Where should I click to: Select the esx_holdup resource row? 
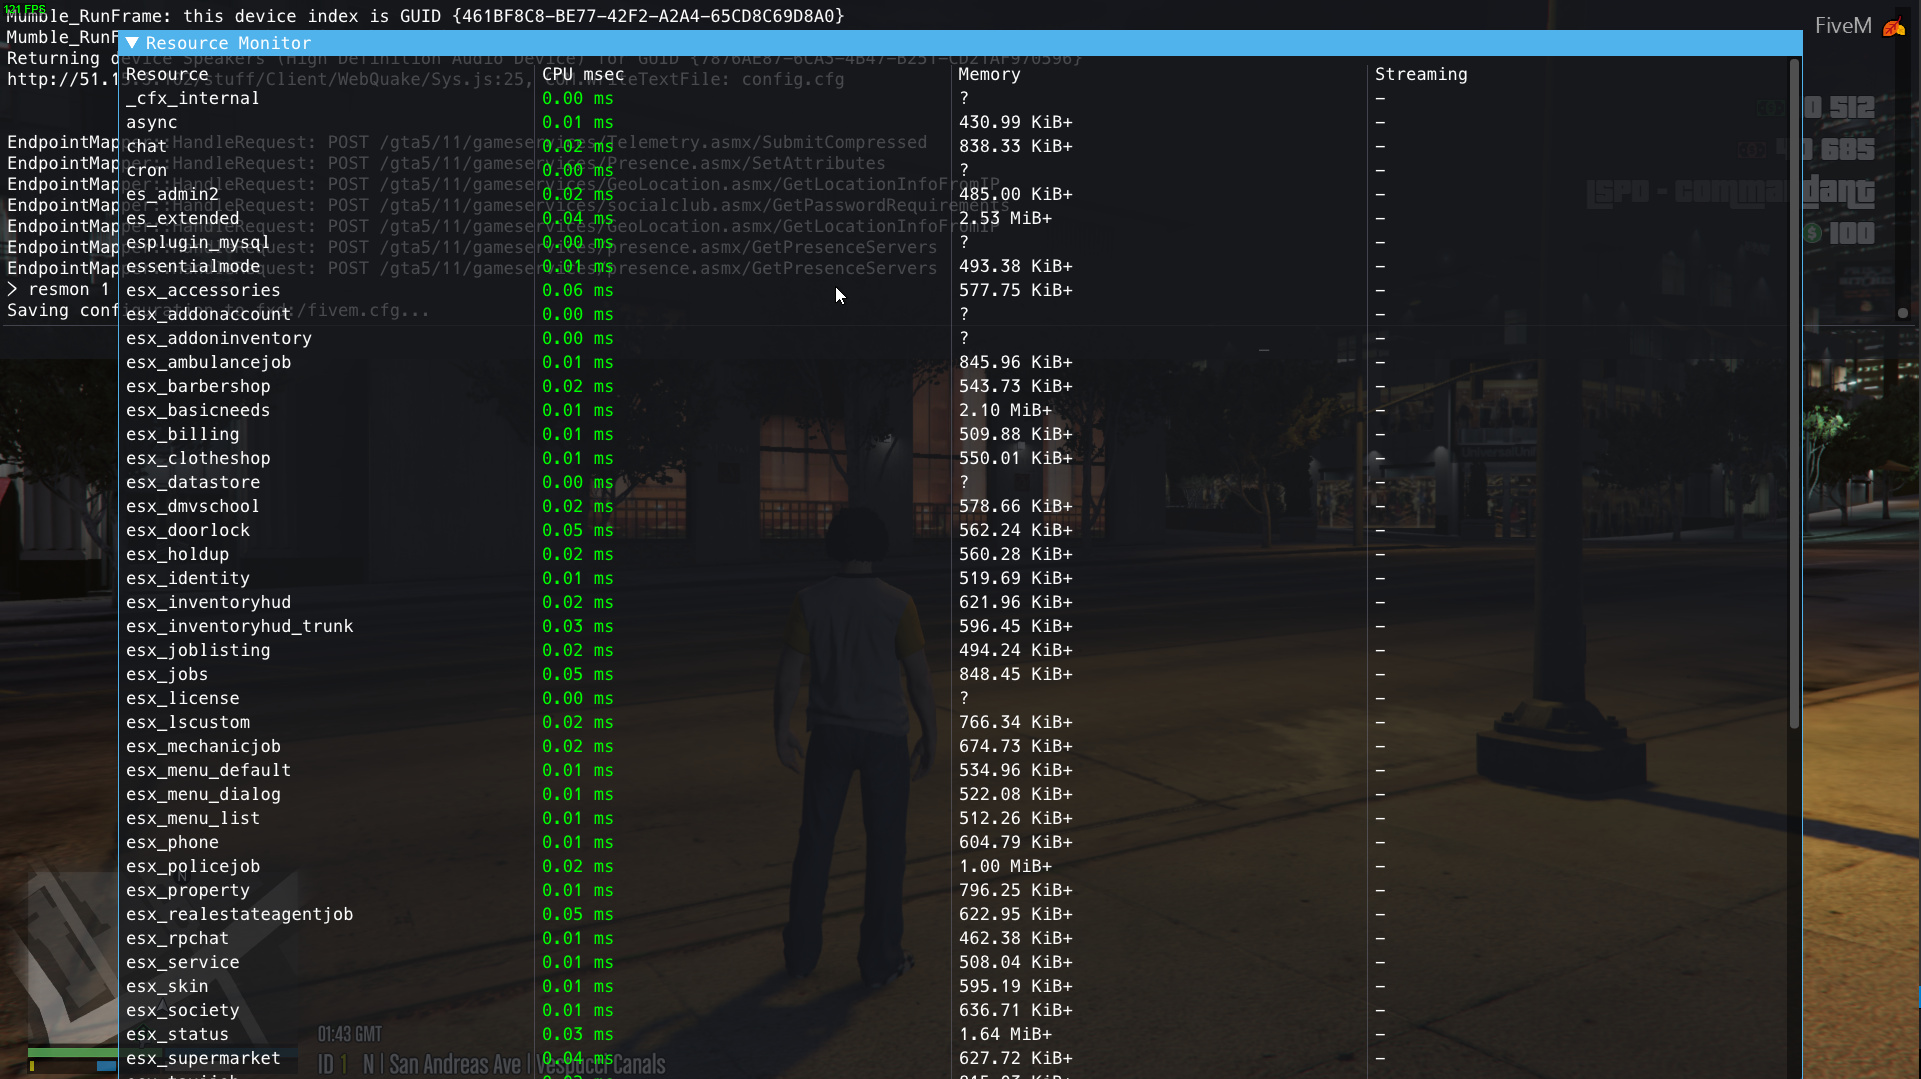[x=955, y=554]
